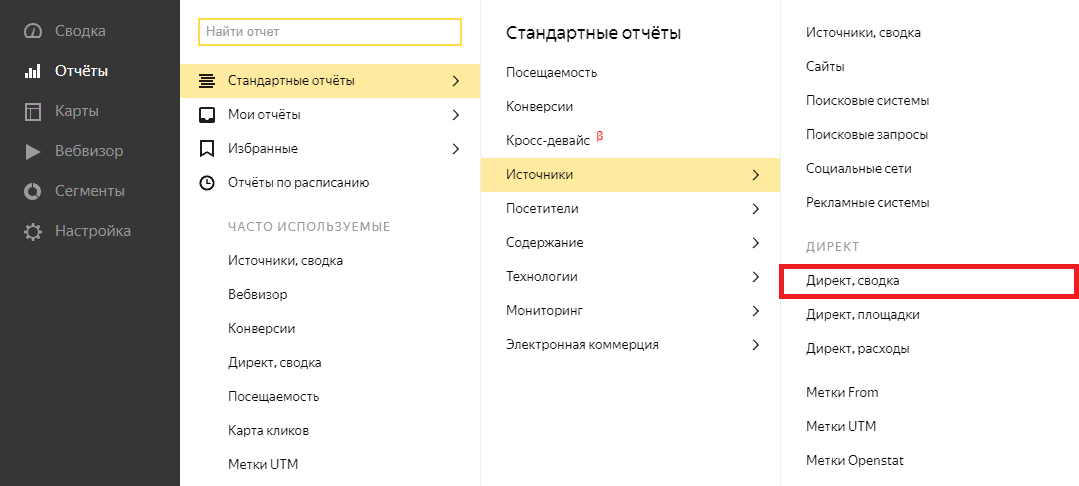
Task: Select Отчёты in the sidebar
Action: point(81,72)
